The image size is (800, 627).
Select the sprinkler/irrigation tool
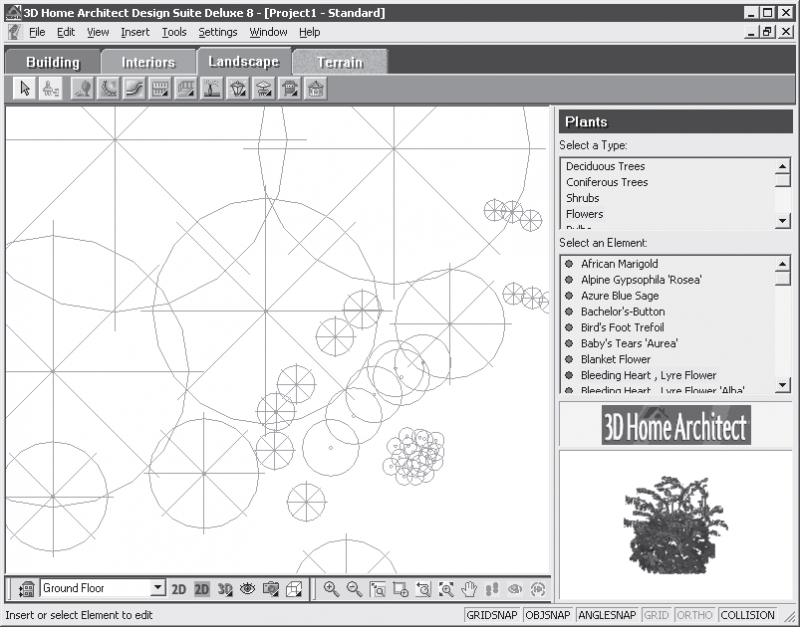[x=212, y=89]
